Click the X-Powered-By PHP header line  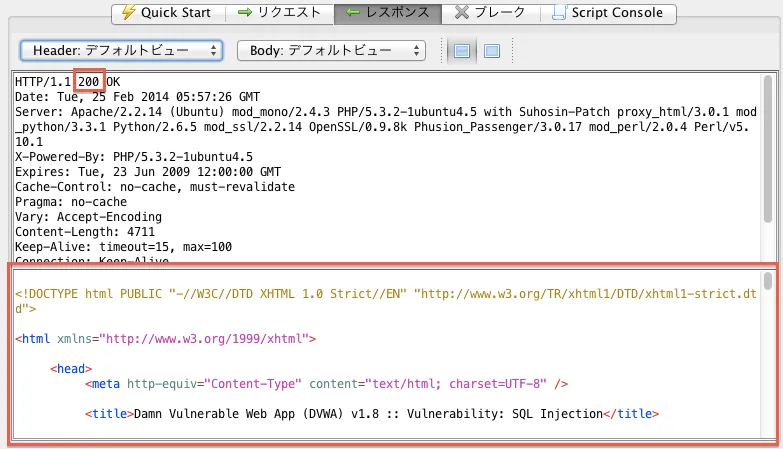(x=133, y=156)
